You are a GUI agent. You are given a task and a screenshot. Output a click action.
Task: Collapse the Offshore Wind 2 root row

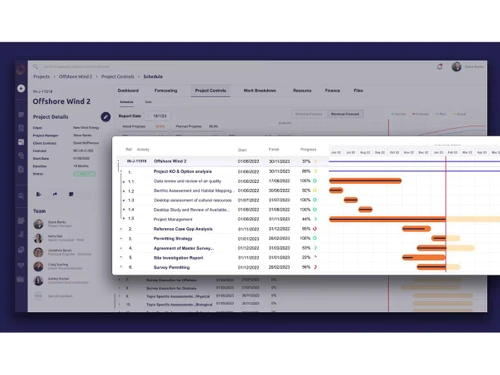pyautogui.click(x=118, y=161)
